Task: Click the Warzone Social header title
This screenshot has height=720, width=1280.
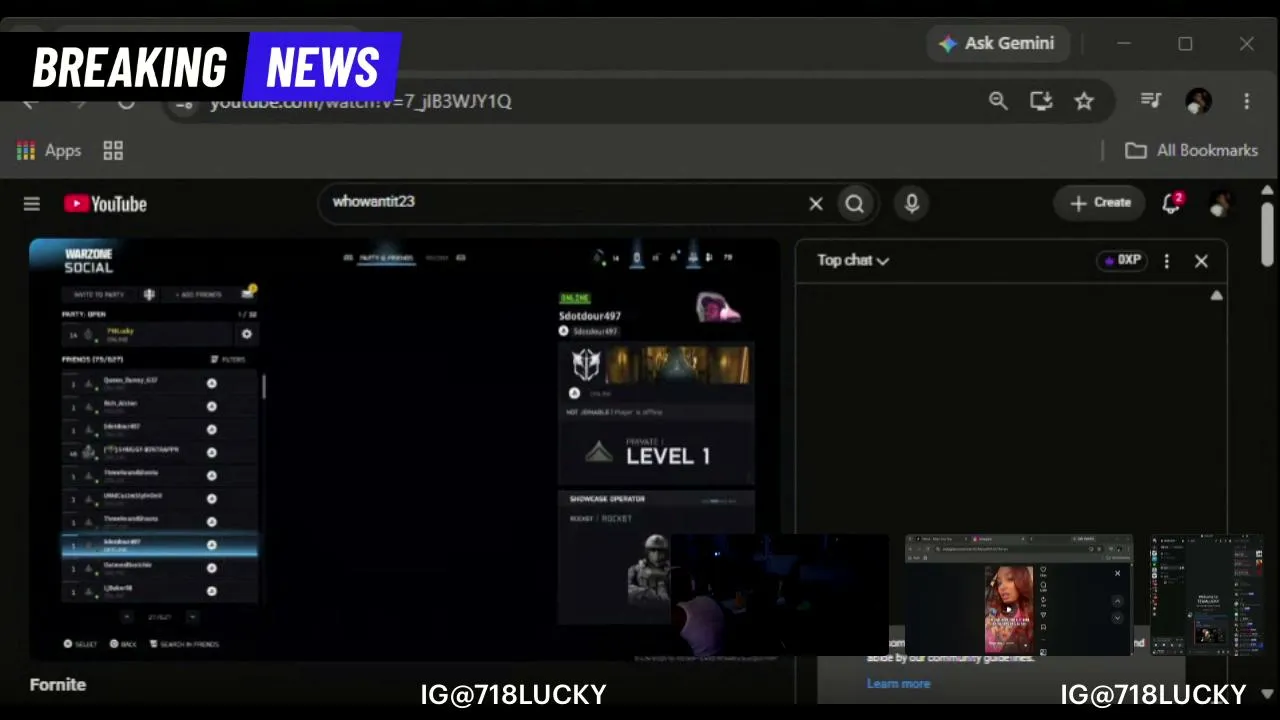Action: [x=89, y=261]
